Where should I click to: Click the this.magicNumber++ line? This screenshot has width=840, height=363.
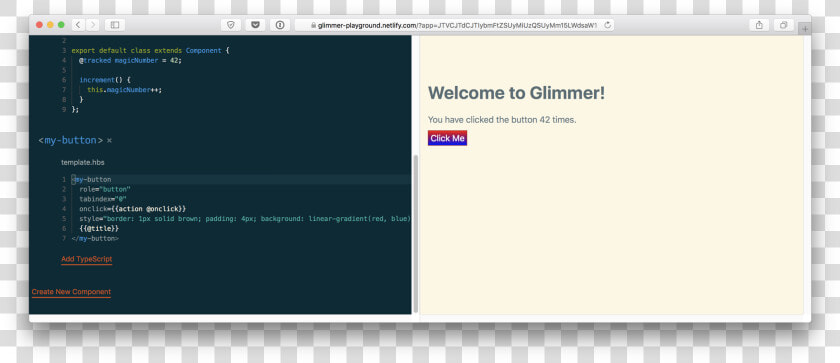point(124,90)
